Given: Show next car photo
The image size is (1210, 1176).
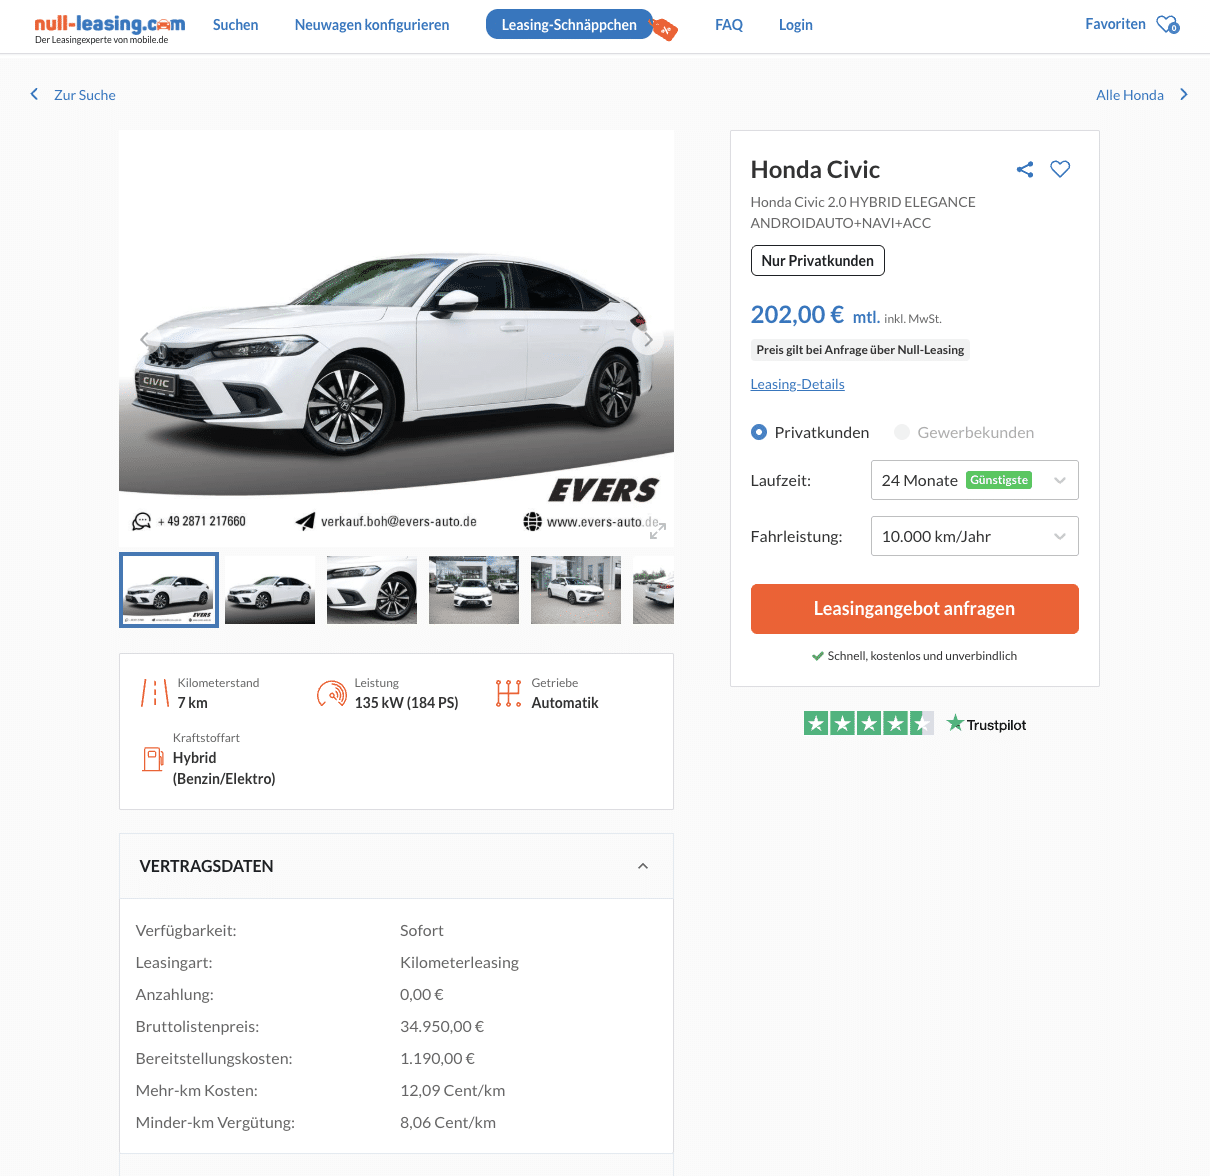Looking at the screenshot, I should point(647,339).
